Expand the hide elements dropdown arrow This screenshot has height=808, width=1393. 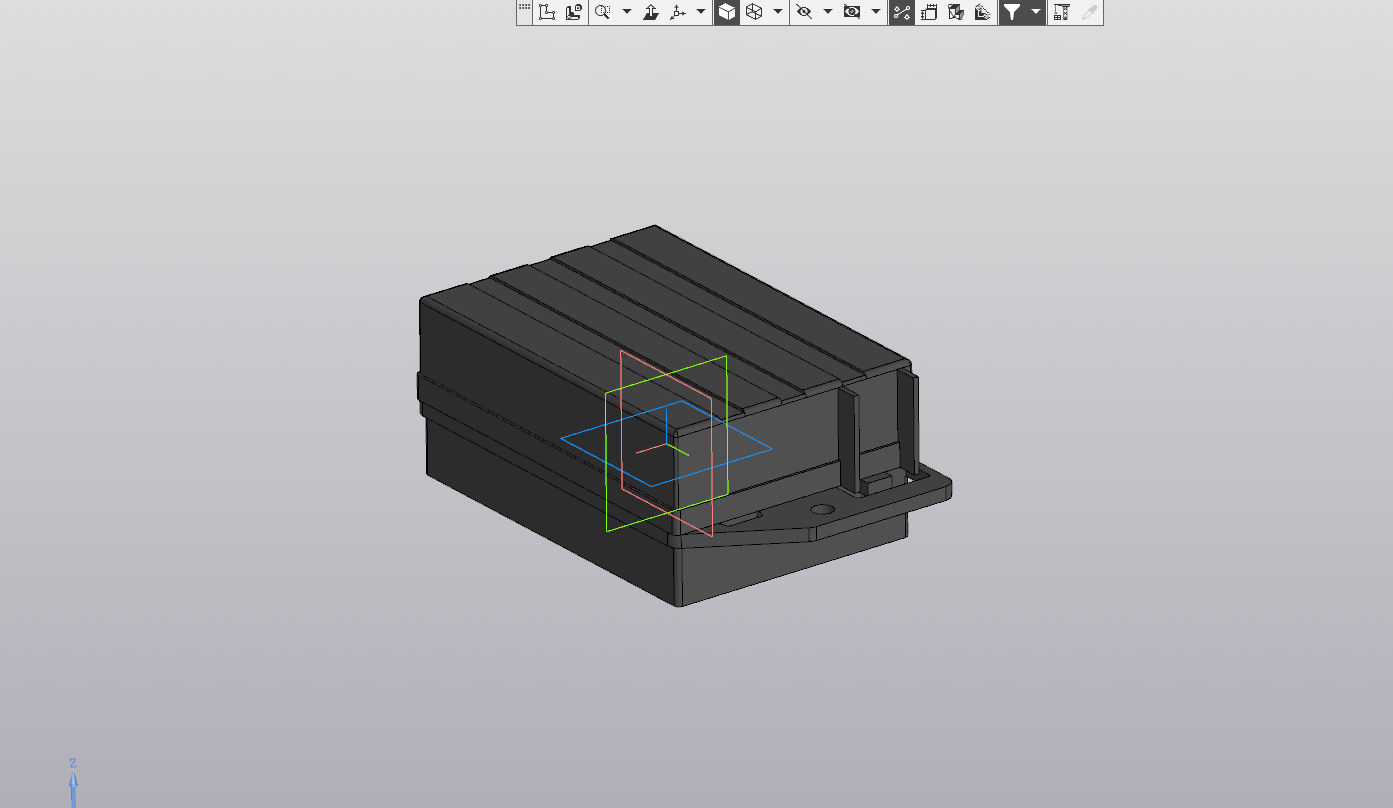point(827,12)
